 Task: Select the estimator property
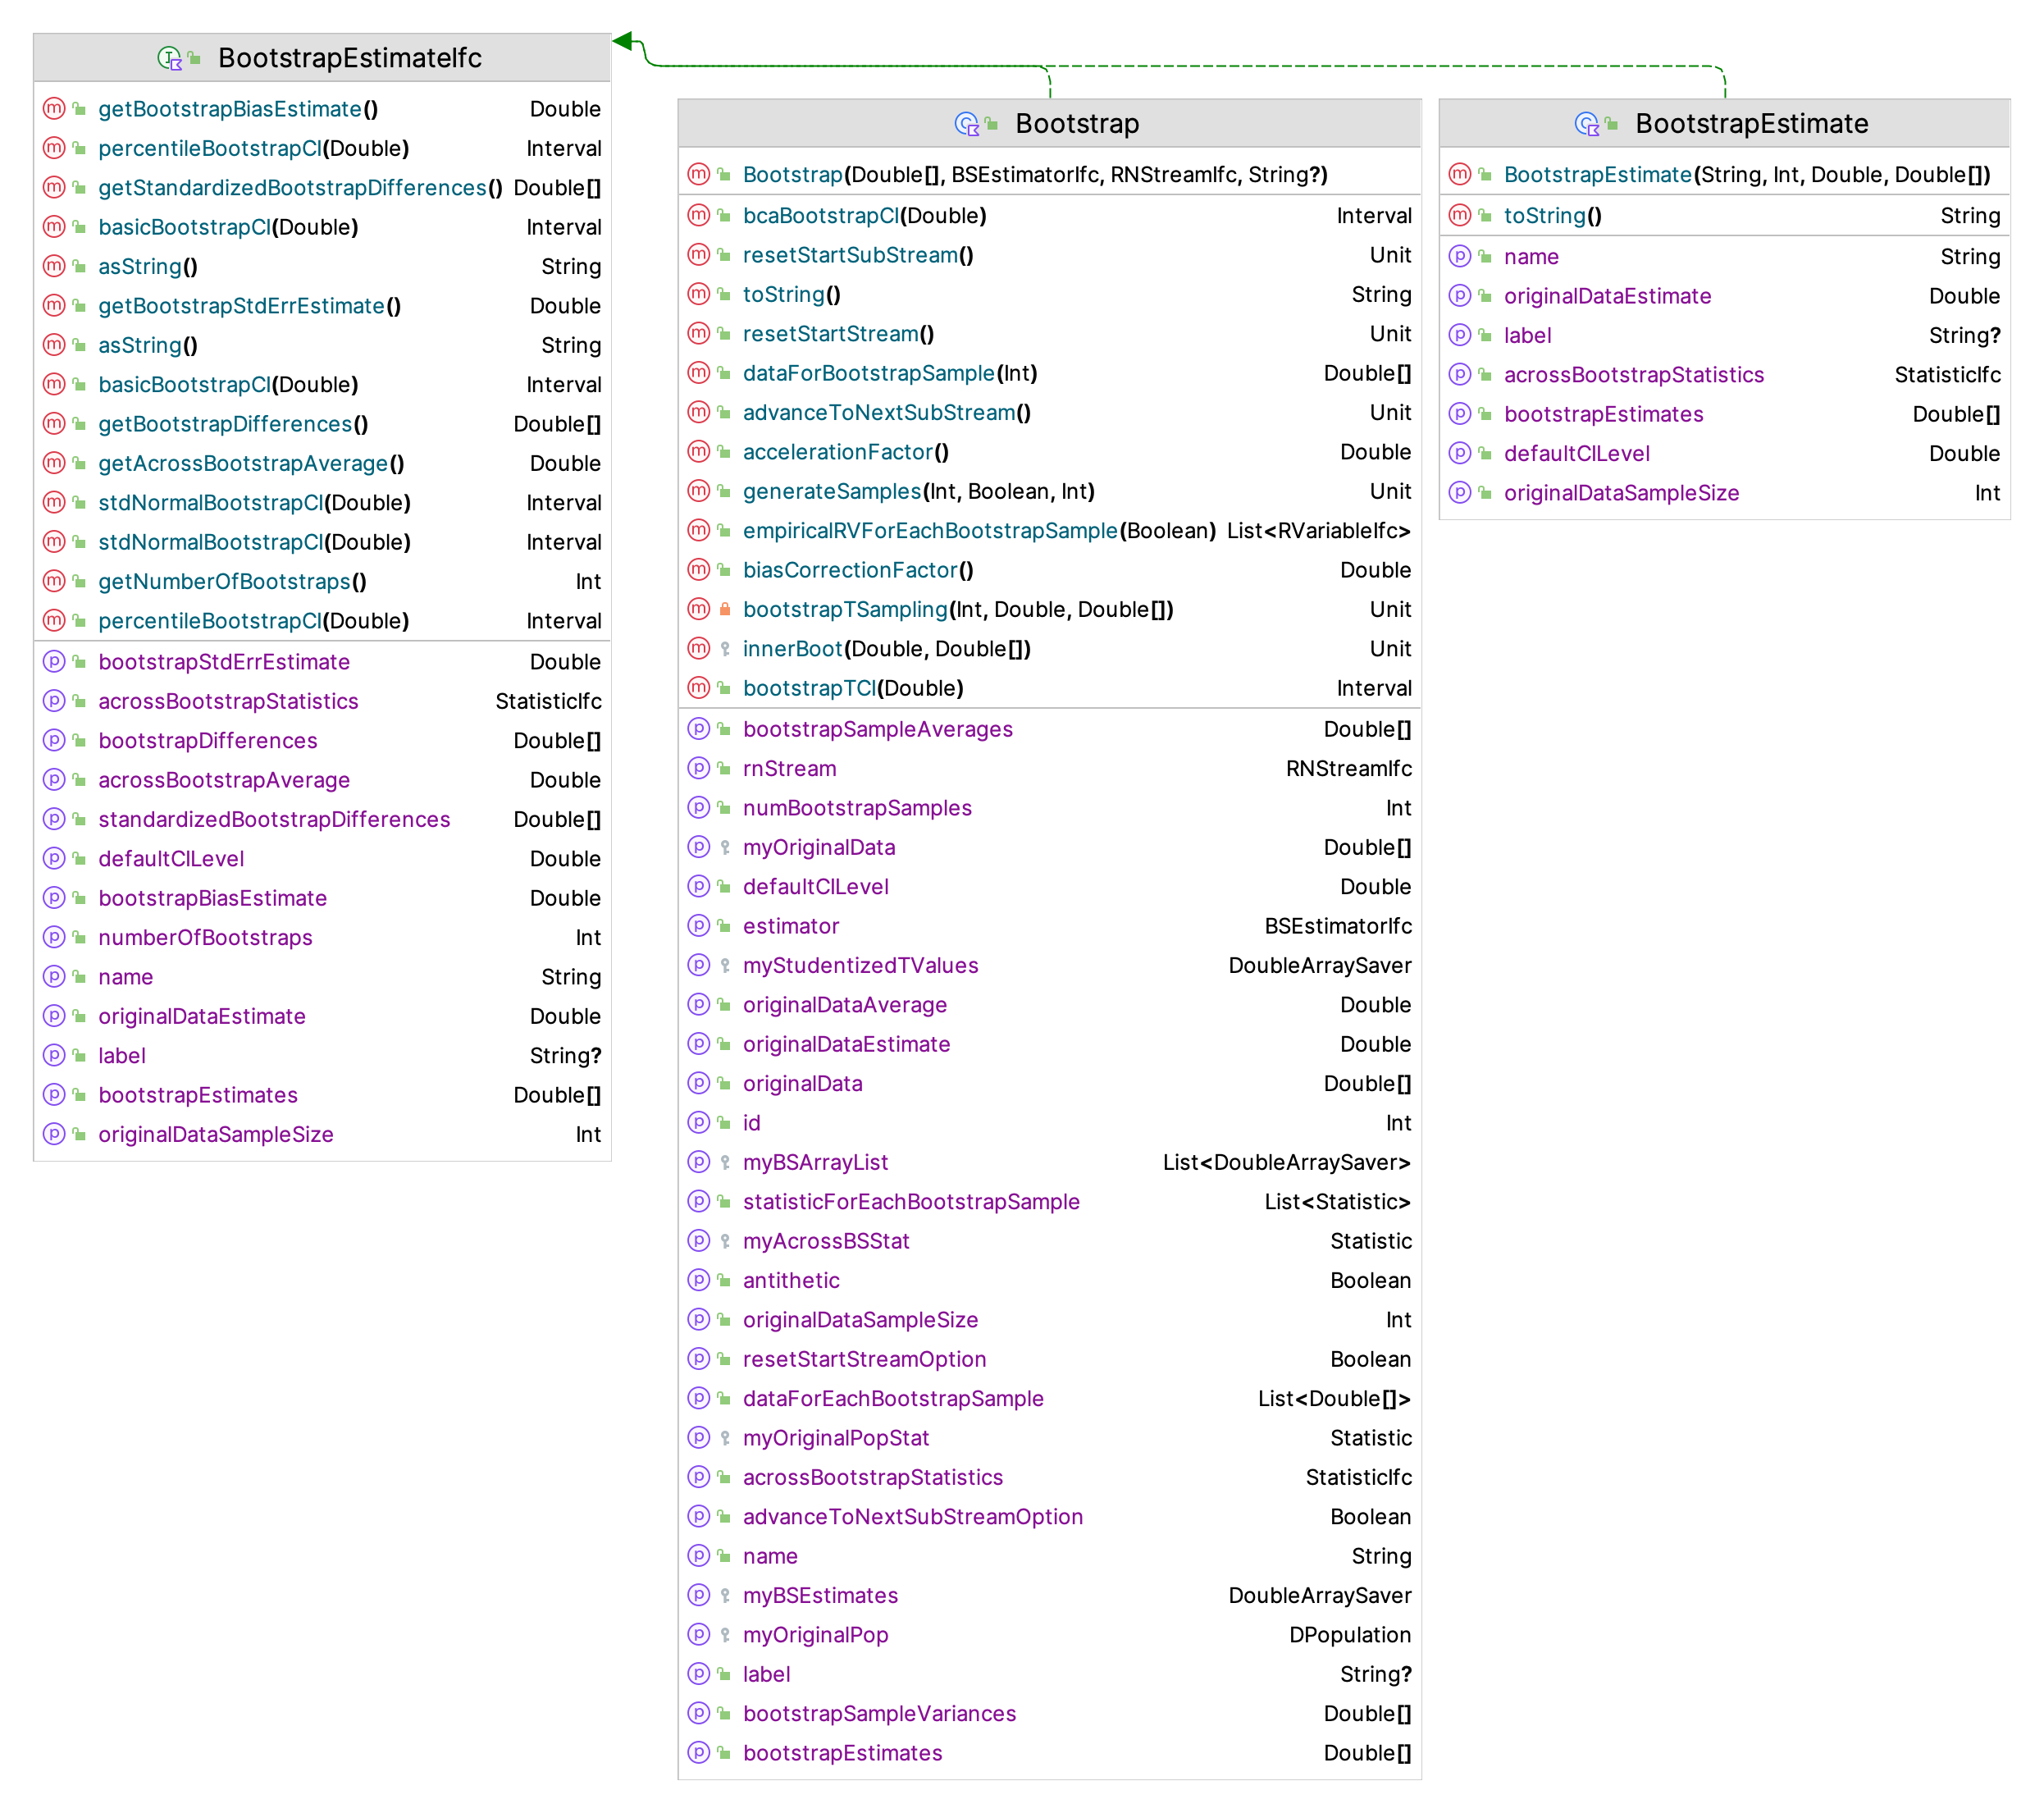click(x=791, y=926)
